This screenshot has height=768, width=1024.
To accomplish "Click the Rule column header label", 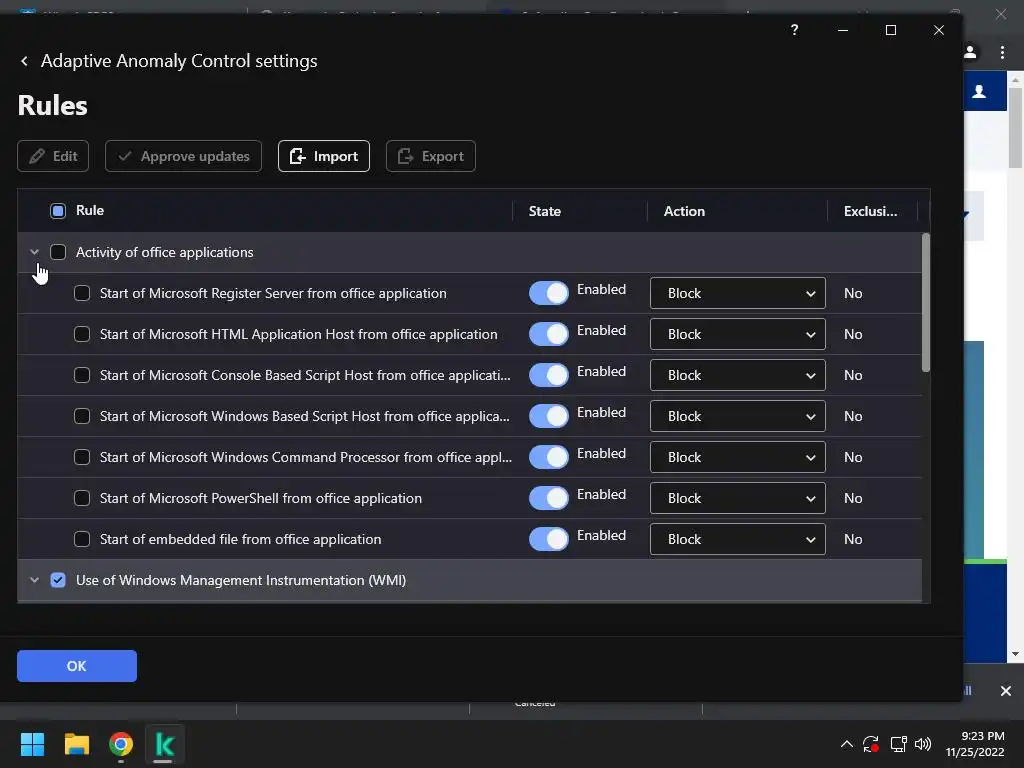I will pos(89,210).
